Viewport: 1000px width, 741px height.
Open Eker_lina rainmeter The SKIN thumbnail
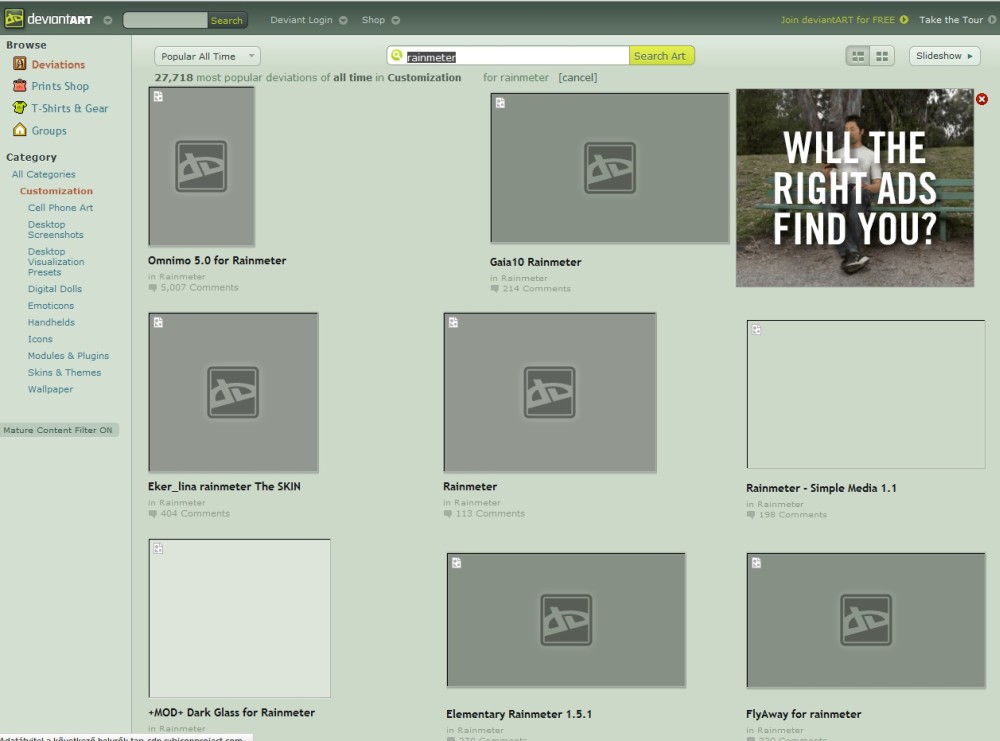233,392
